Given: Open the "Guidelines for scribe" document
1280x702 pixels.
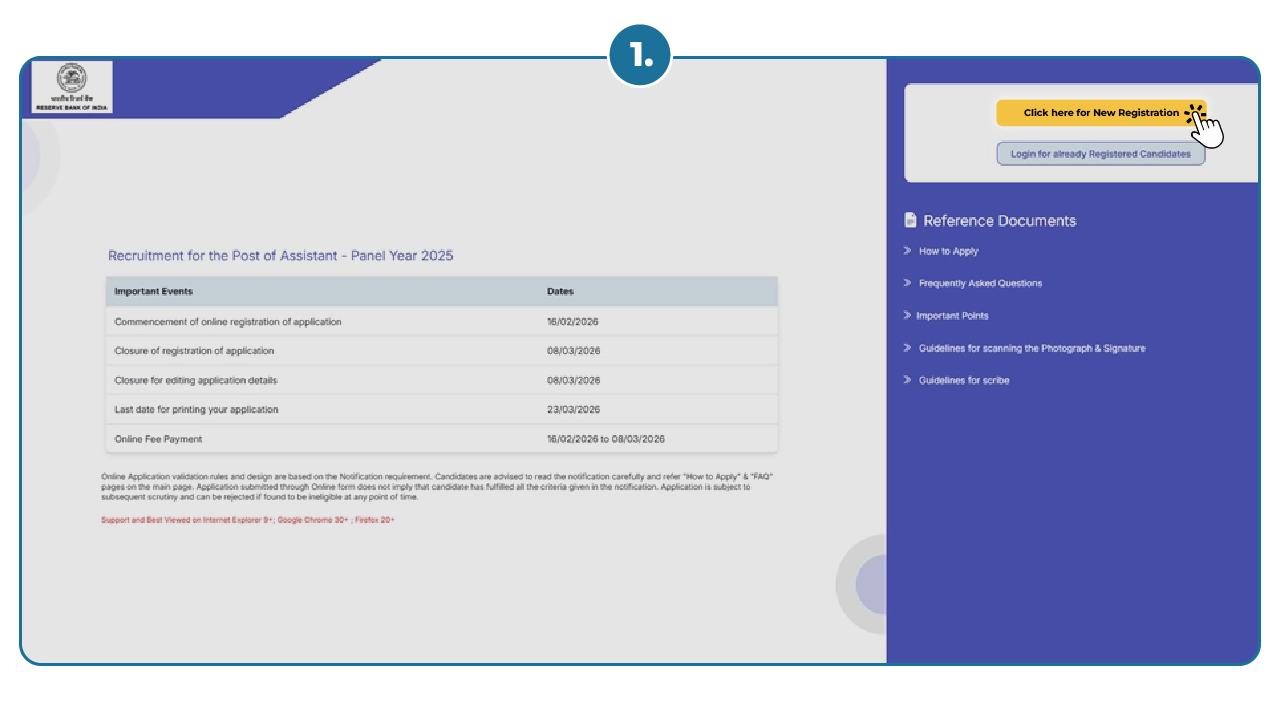Looking at the screenshot, I should click(964, 380).
